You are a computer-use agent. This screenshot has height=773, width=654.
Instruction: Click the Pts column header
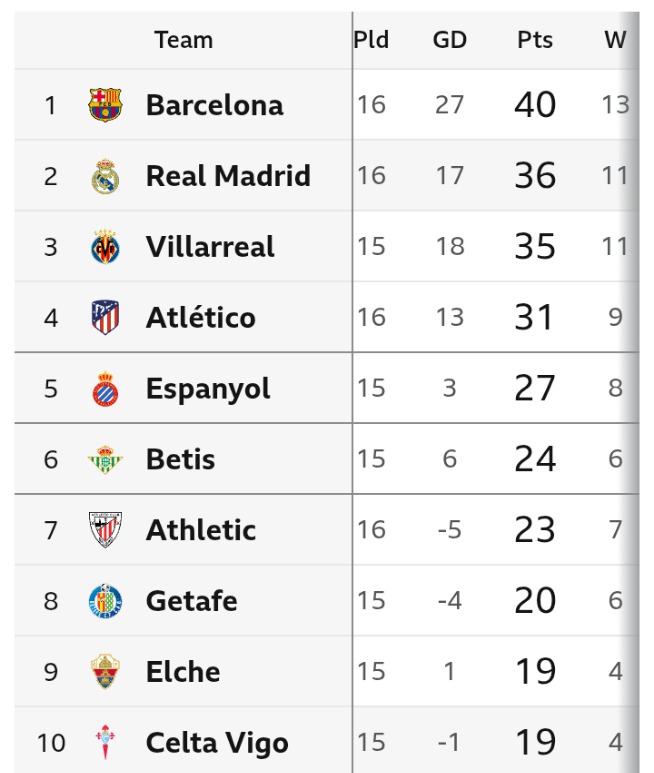tap(535, 40)
